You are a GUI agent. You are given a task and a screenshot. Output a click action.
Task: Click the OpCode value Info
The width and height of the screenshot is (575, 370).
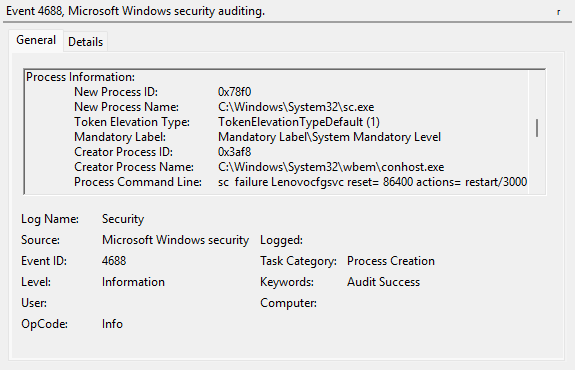click(x=112, y=324)
